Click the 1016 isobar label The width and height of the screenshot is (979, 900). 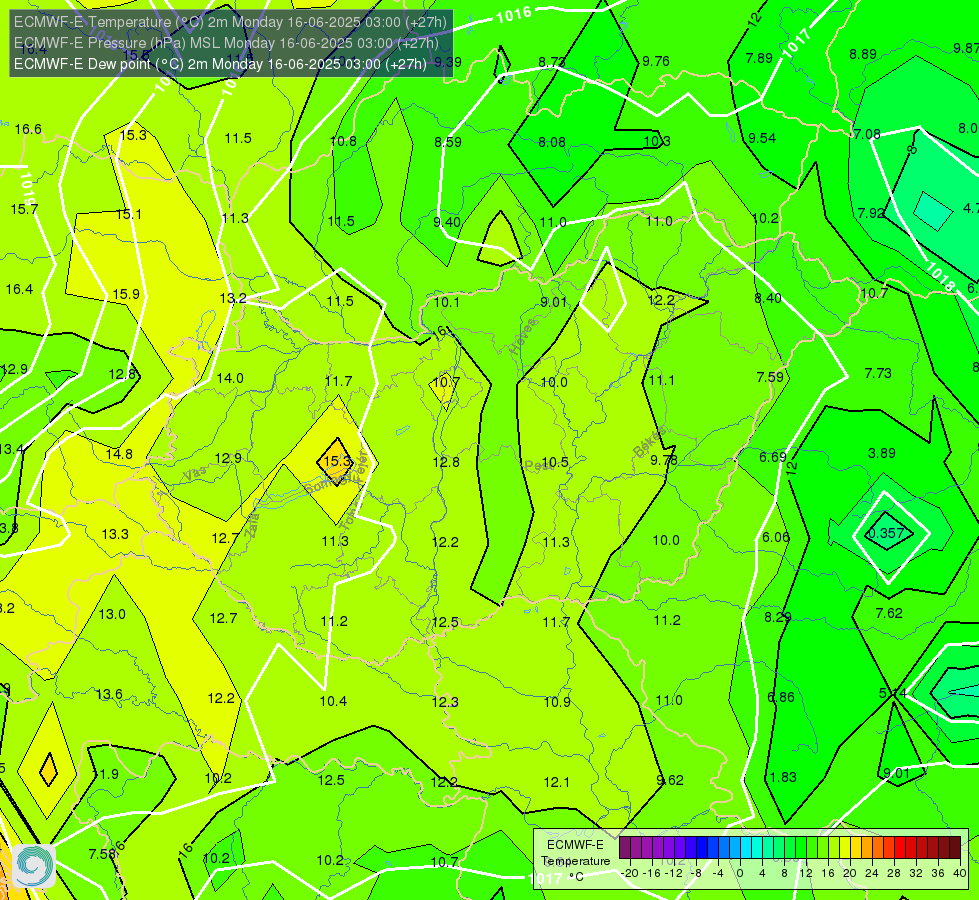(514, 14)
